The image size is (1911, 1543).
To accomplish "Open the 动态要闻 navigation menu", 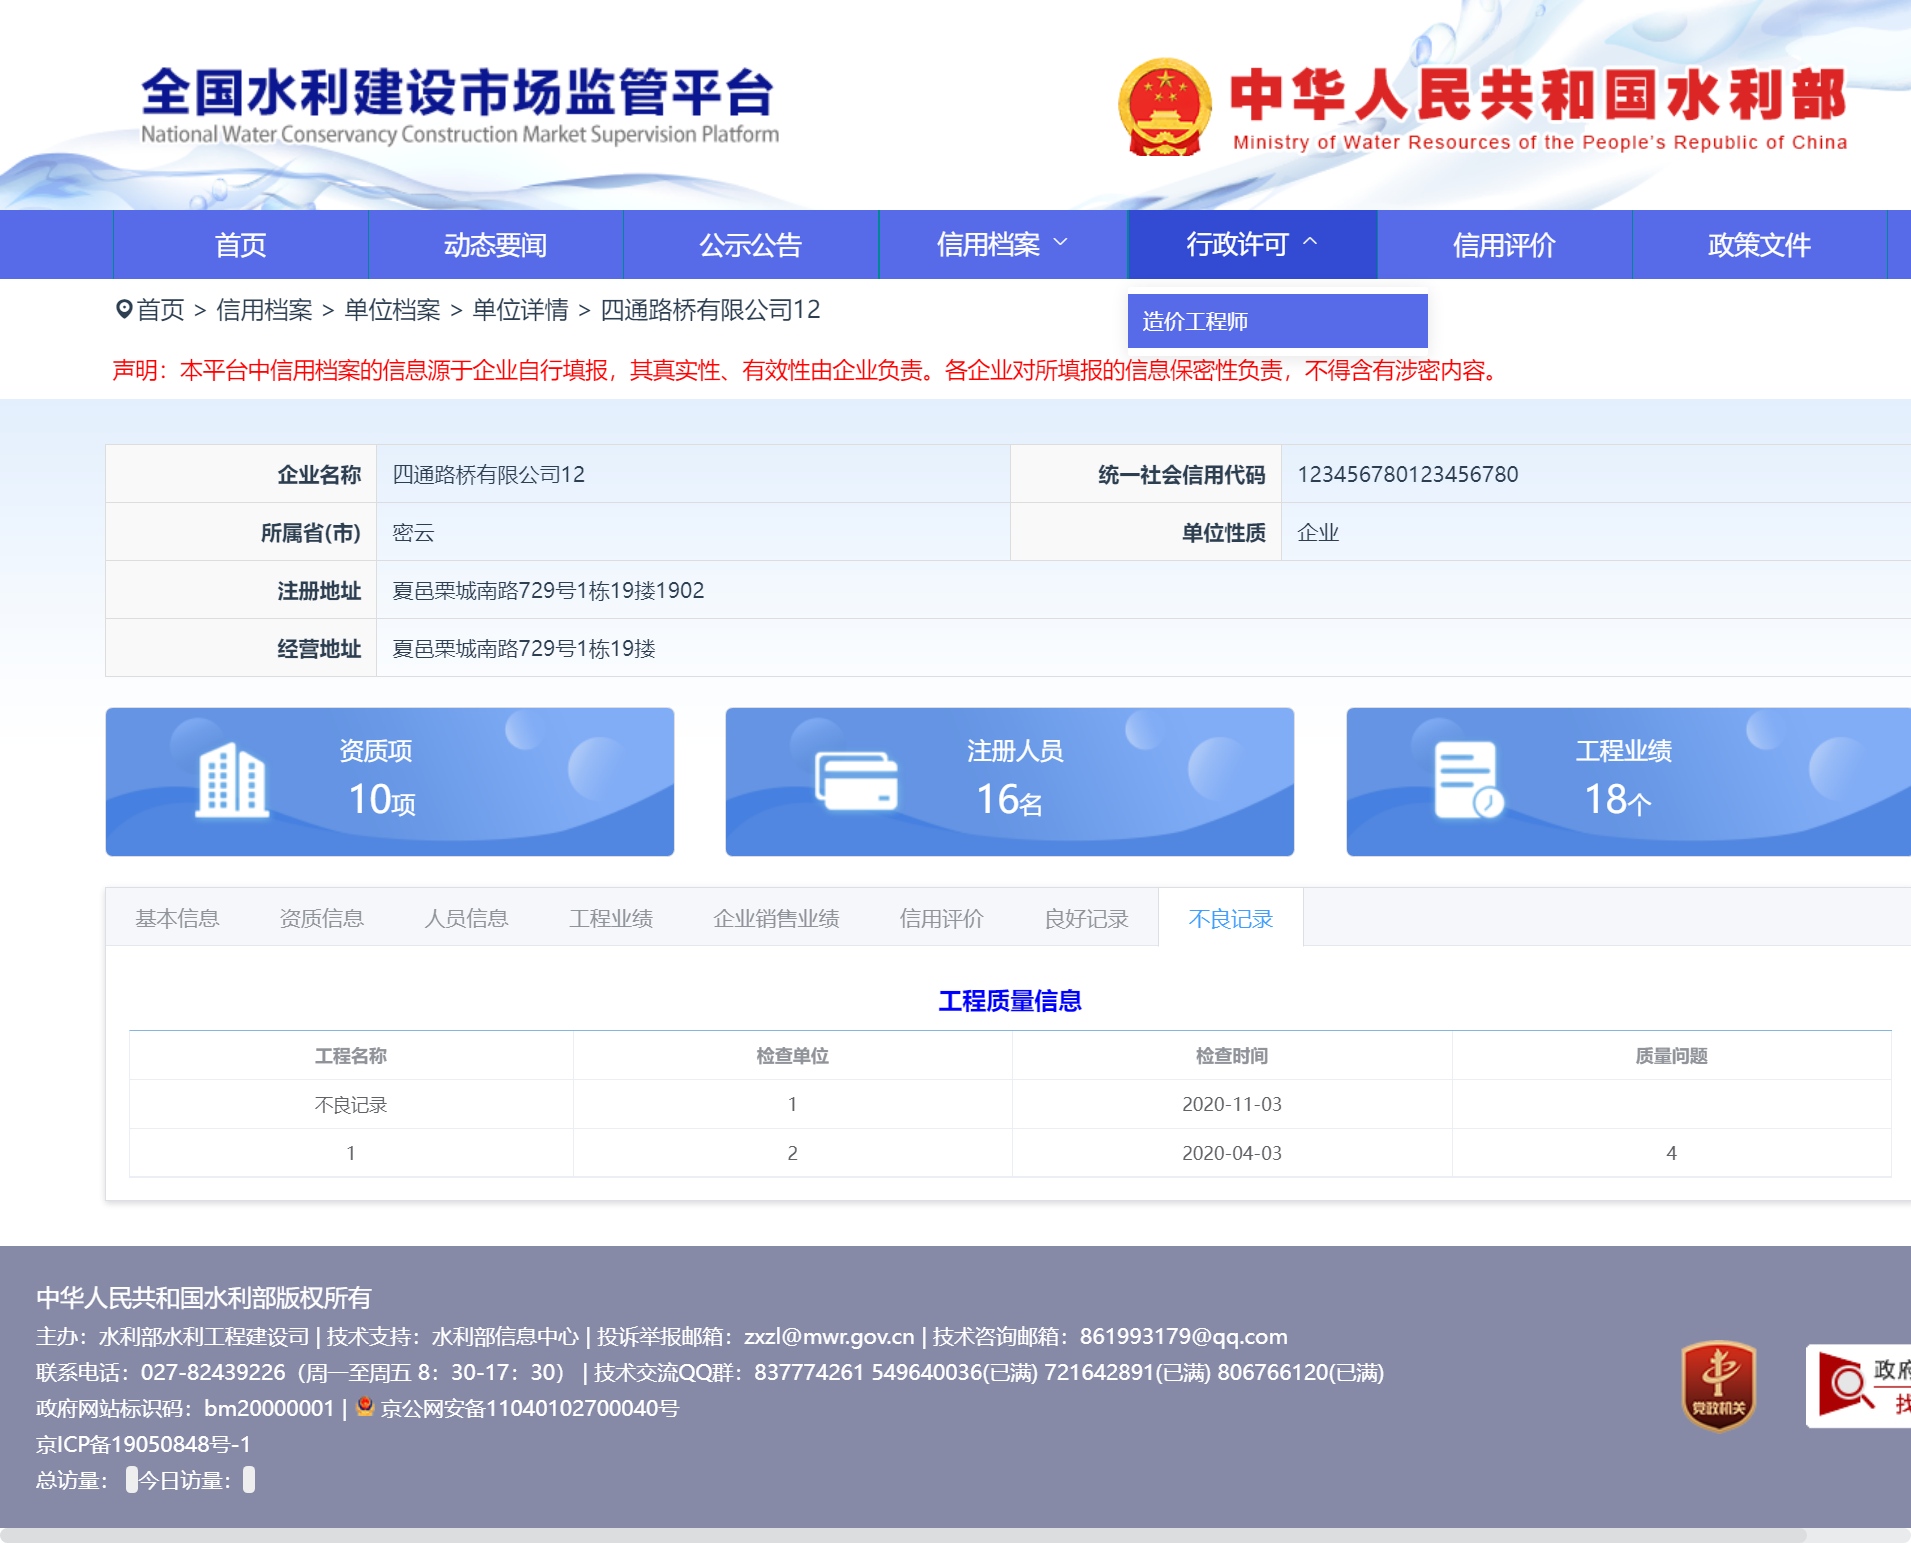I will 495,245.
